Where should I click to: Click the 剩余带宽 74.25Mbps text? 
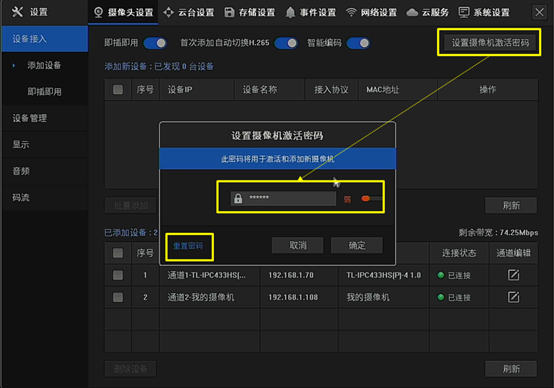coord(498,233)
